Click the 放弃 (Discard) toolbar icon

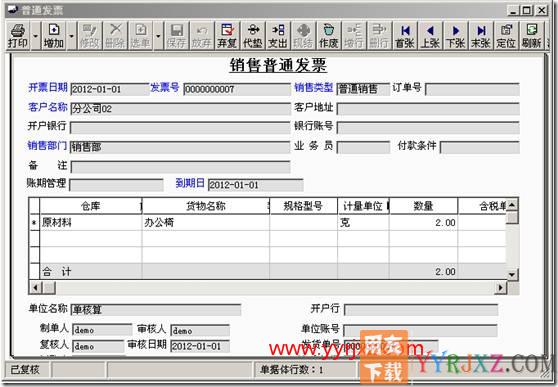(x=202, y=36)
